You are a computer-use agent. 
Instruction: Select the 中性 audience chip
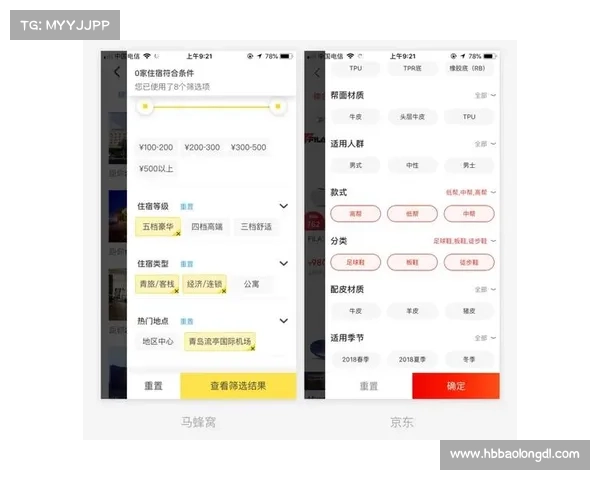click(412, 165)
